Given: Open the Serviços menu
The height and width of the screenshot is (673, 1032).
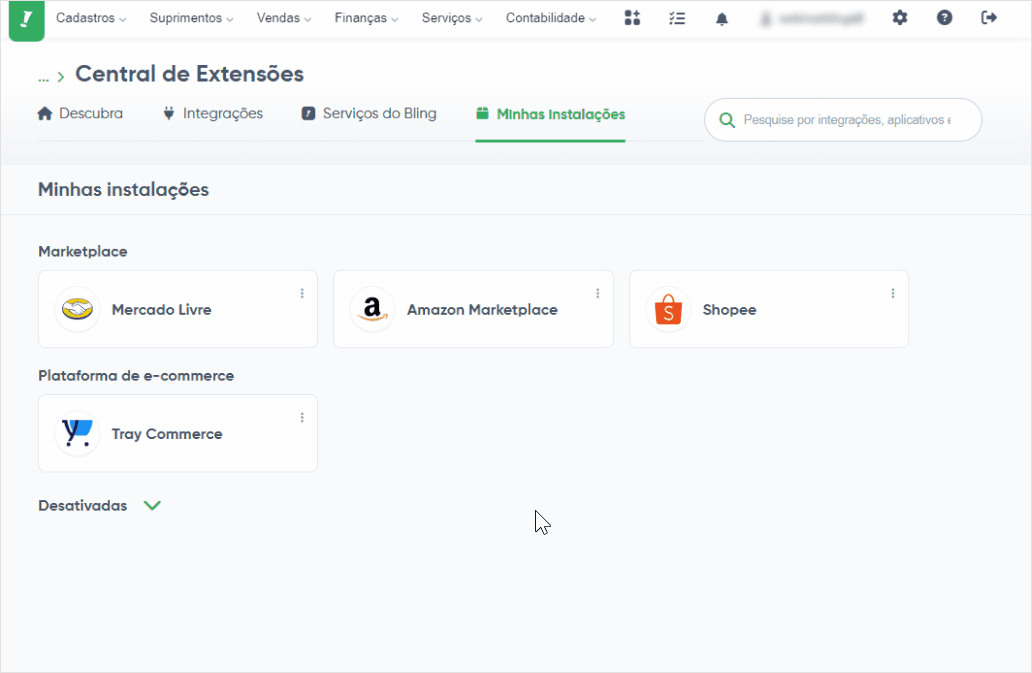Looking at the screenshot, I should tap(452, 18).
